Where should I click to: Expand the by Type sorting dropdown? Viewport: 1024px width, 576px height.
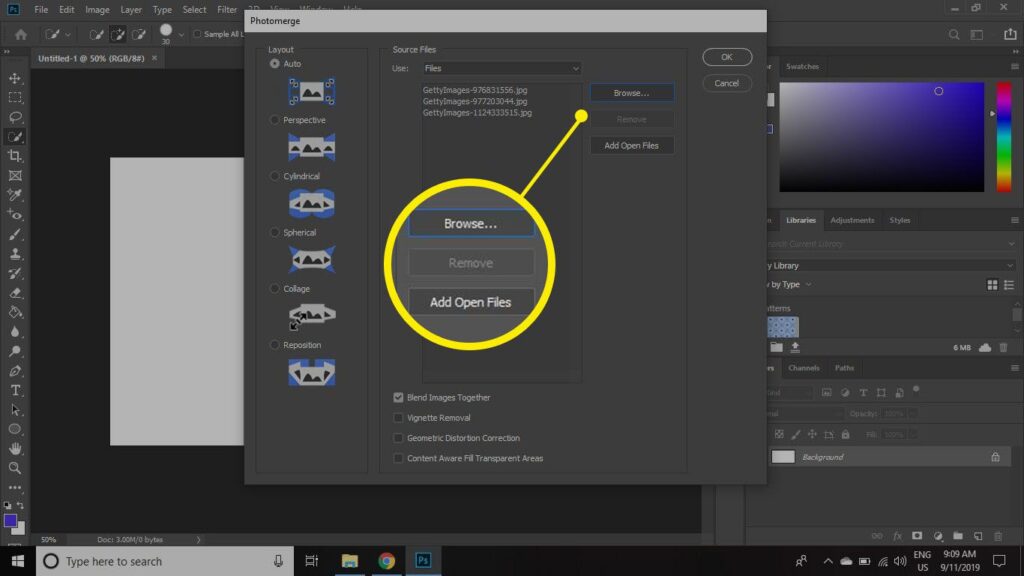coord(809,285)
